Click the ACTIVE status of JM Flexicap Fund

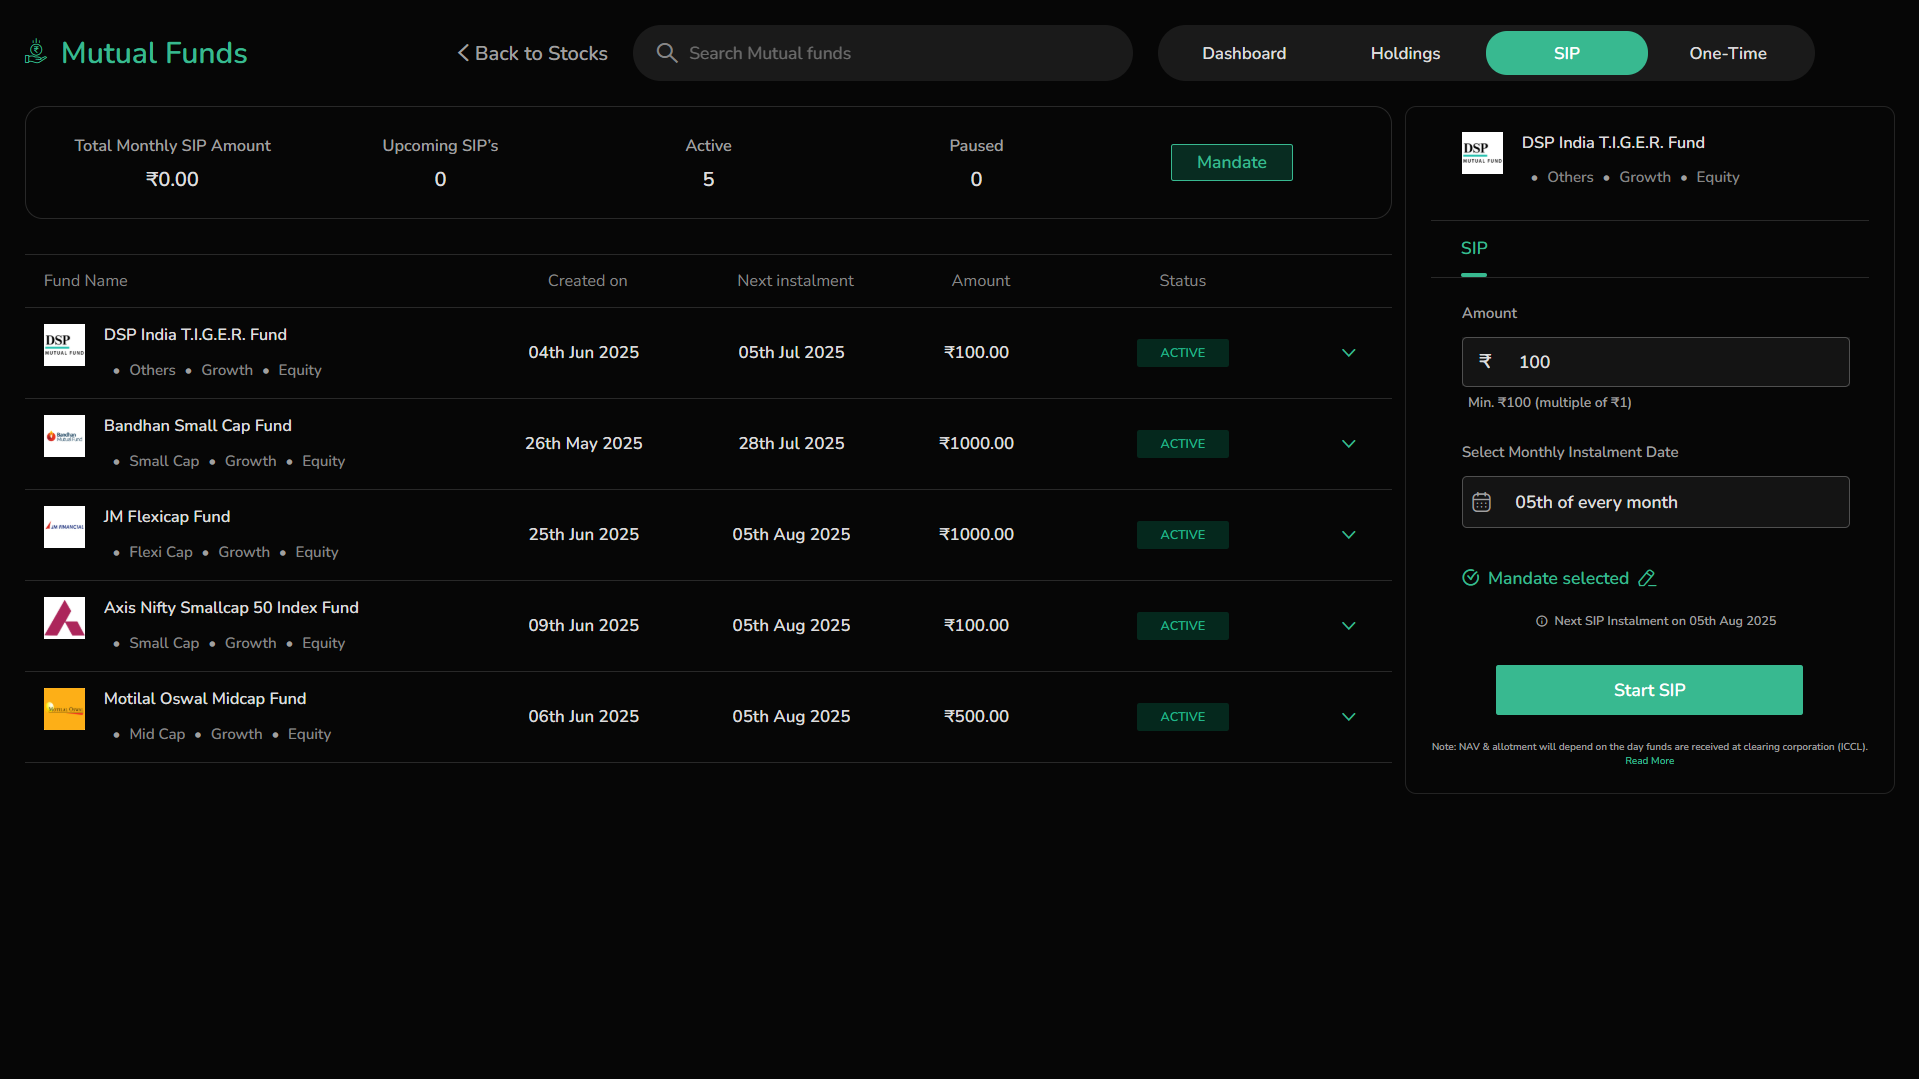tap(1182, 535)
